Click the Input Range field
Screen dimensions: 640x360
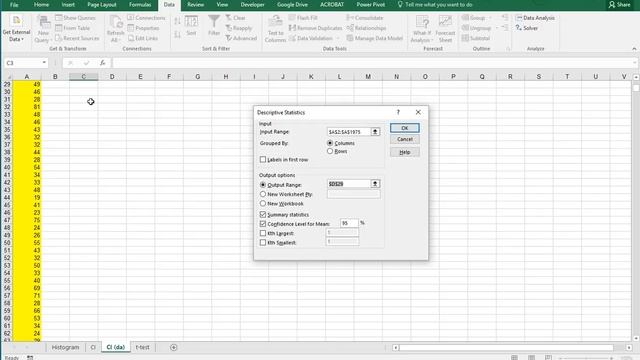pyautogui.click(x=349, y=132)
